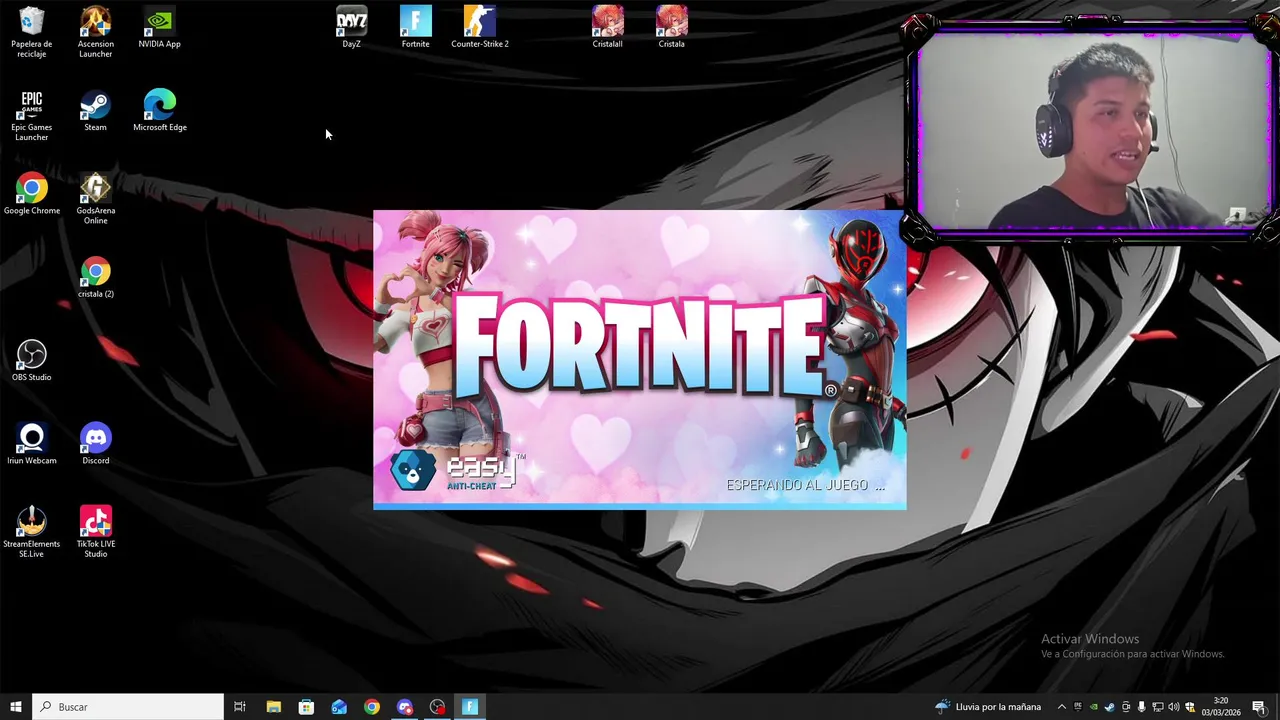Switch to the recording app taskbar icon beside Chrome
The width and height of the screenshot is (1280, 720).
(405, 707)
